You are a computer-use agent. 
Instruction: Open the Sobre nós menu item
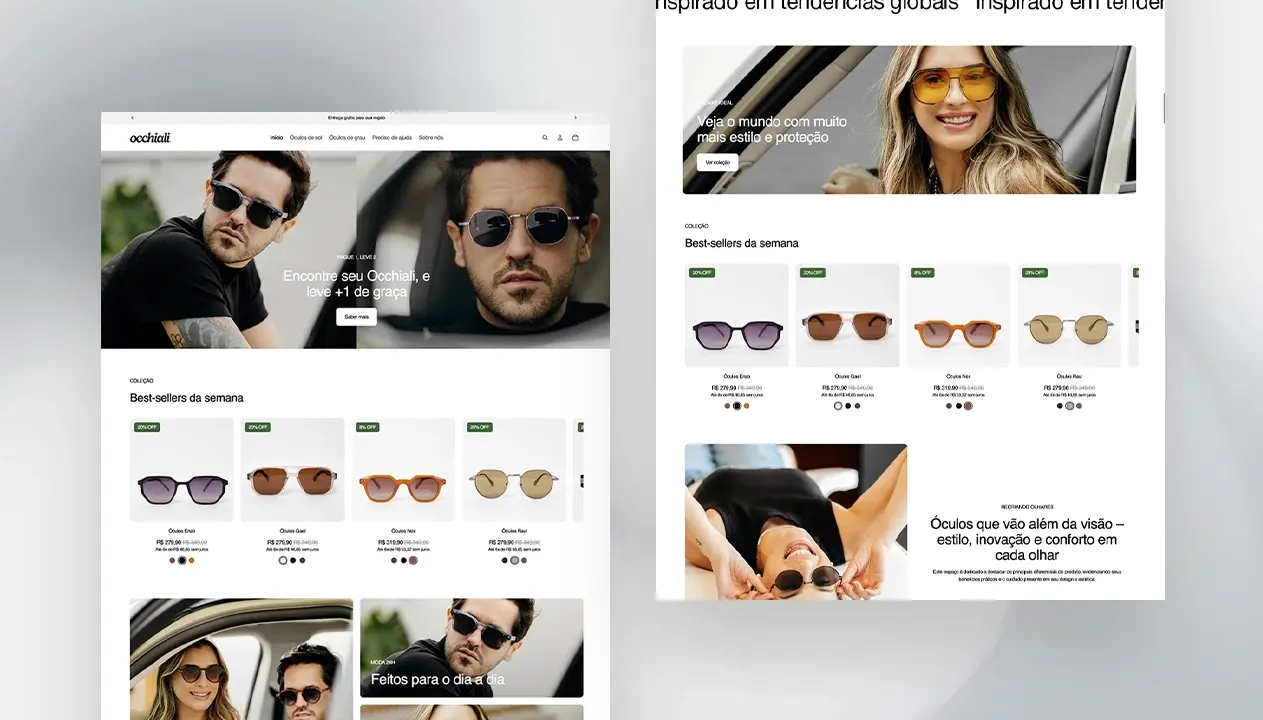(431, 137)
